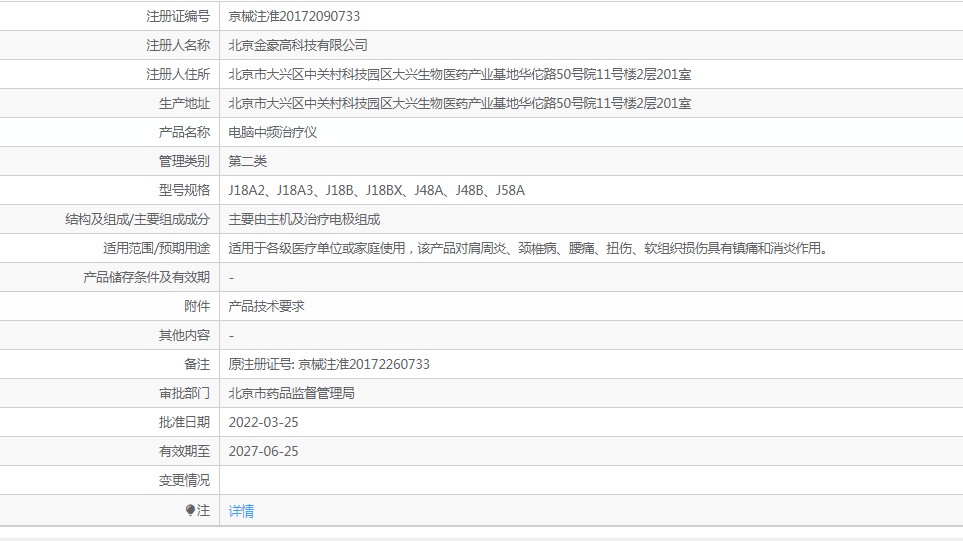Click the 注册人住所 address value
The width and height of the screenshot is (963, 541).
pos(459,74)
